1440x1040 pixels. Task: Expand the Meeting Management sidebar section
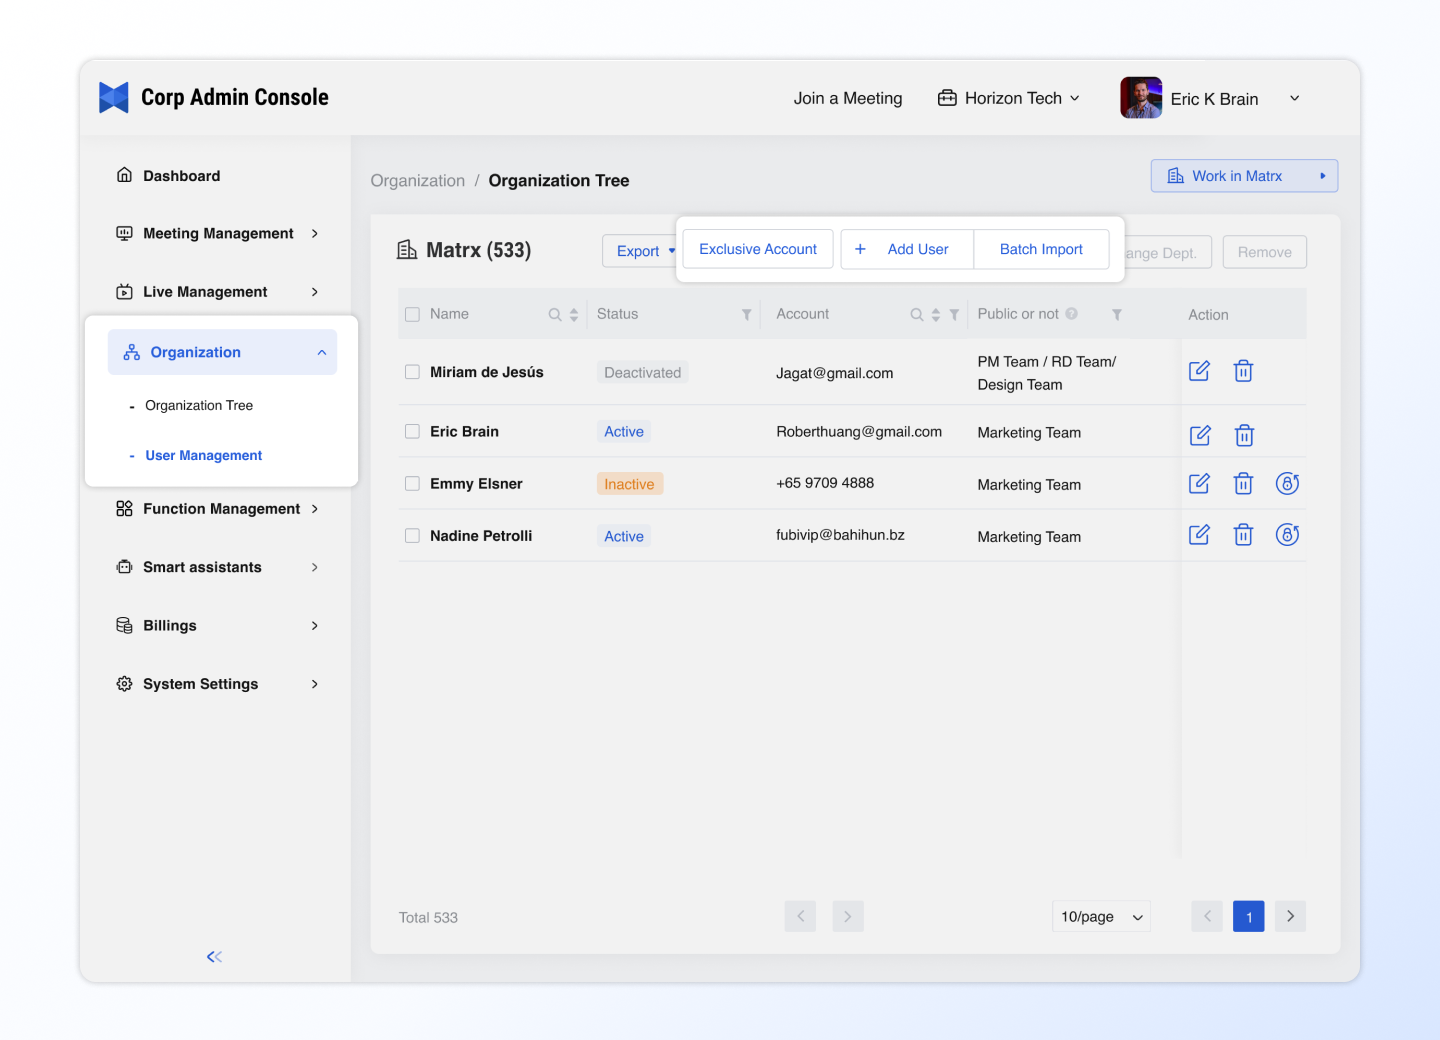click(218, 234)
